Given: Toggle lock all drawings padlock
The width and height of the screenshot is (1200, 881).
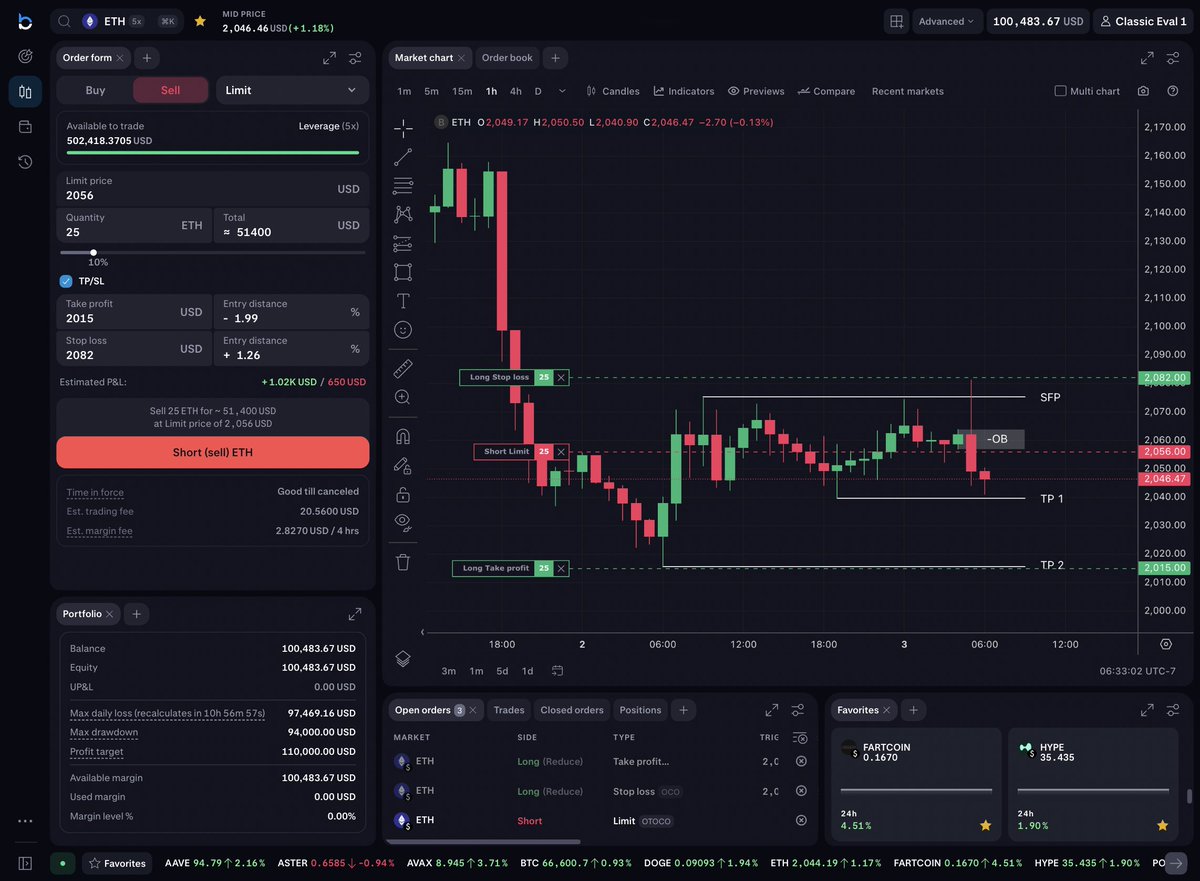Looking at the screenshot, I should (403, 494).
